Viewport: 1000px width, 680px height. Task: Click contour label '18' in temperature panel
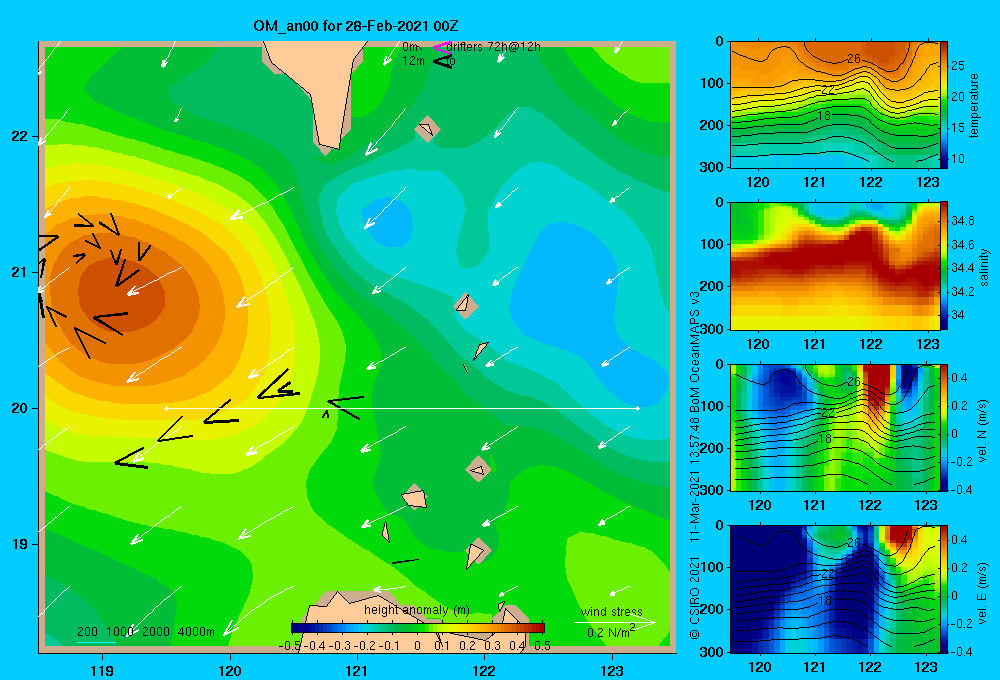(824, 115)
